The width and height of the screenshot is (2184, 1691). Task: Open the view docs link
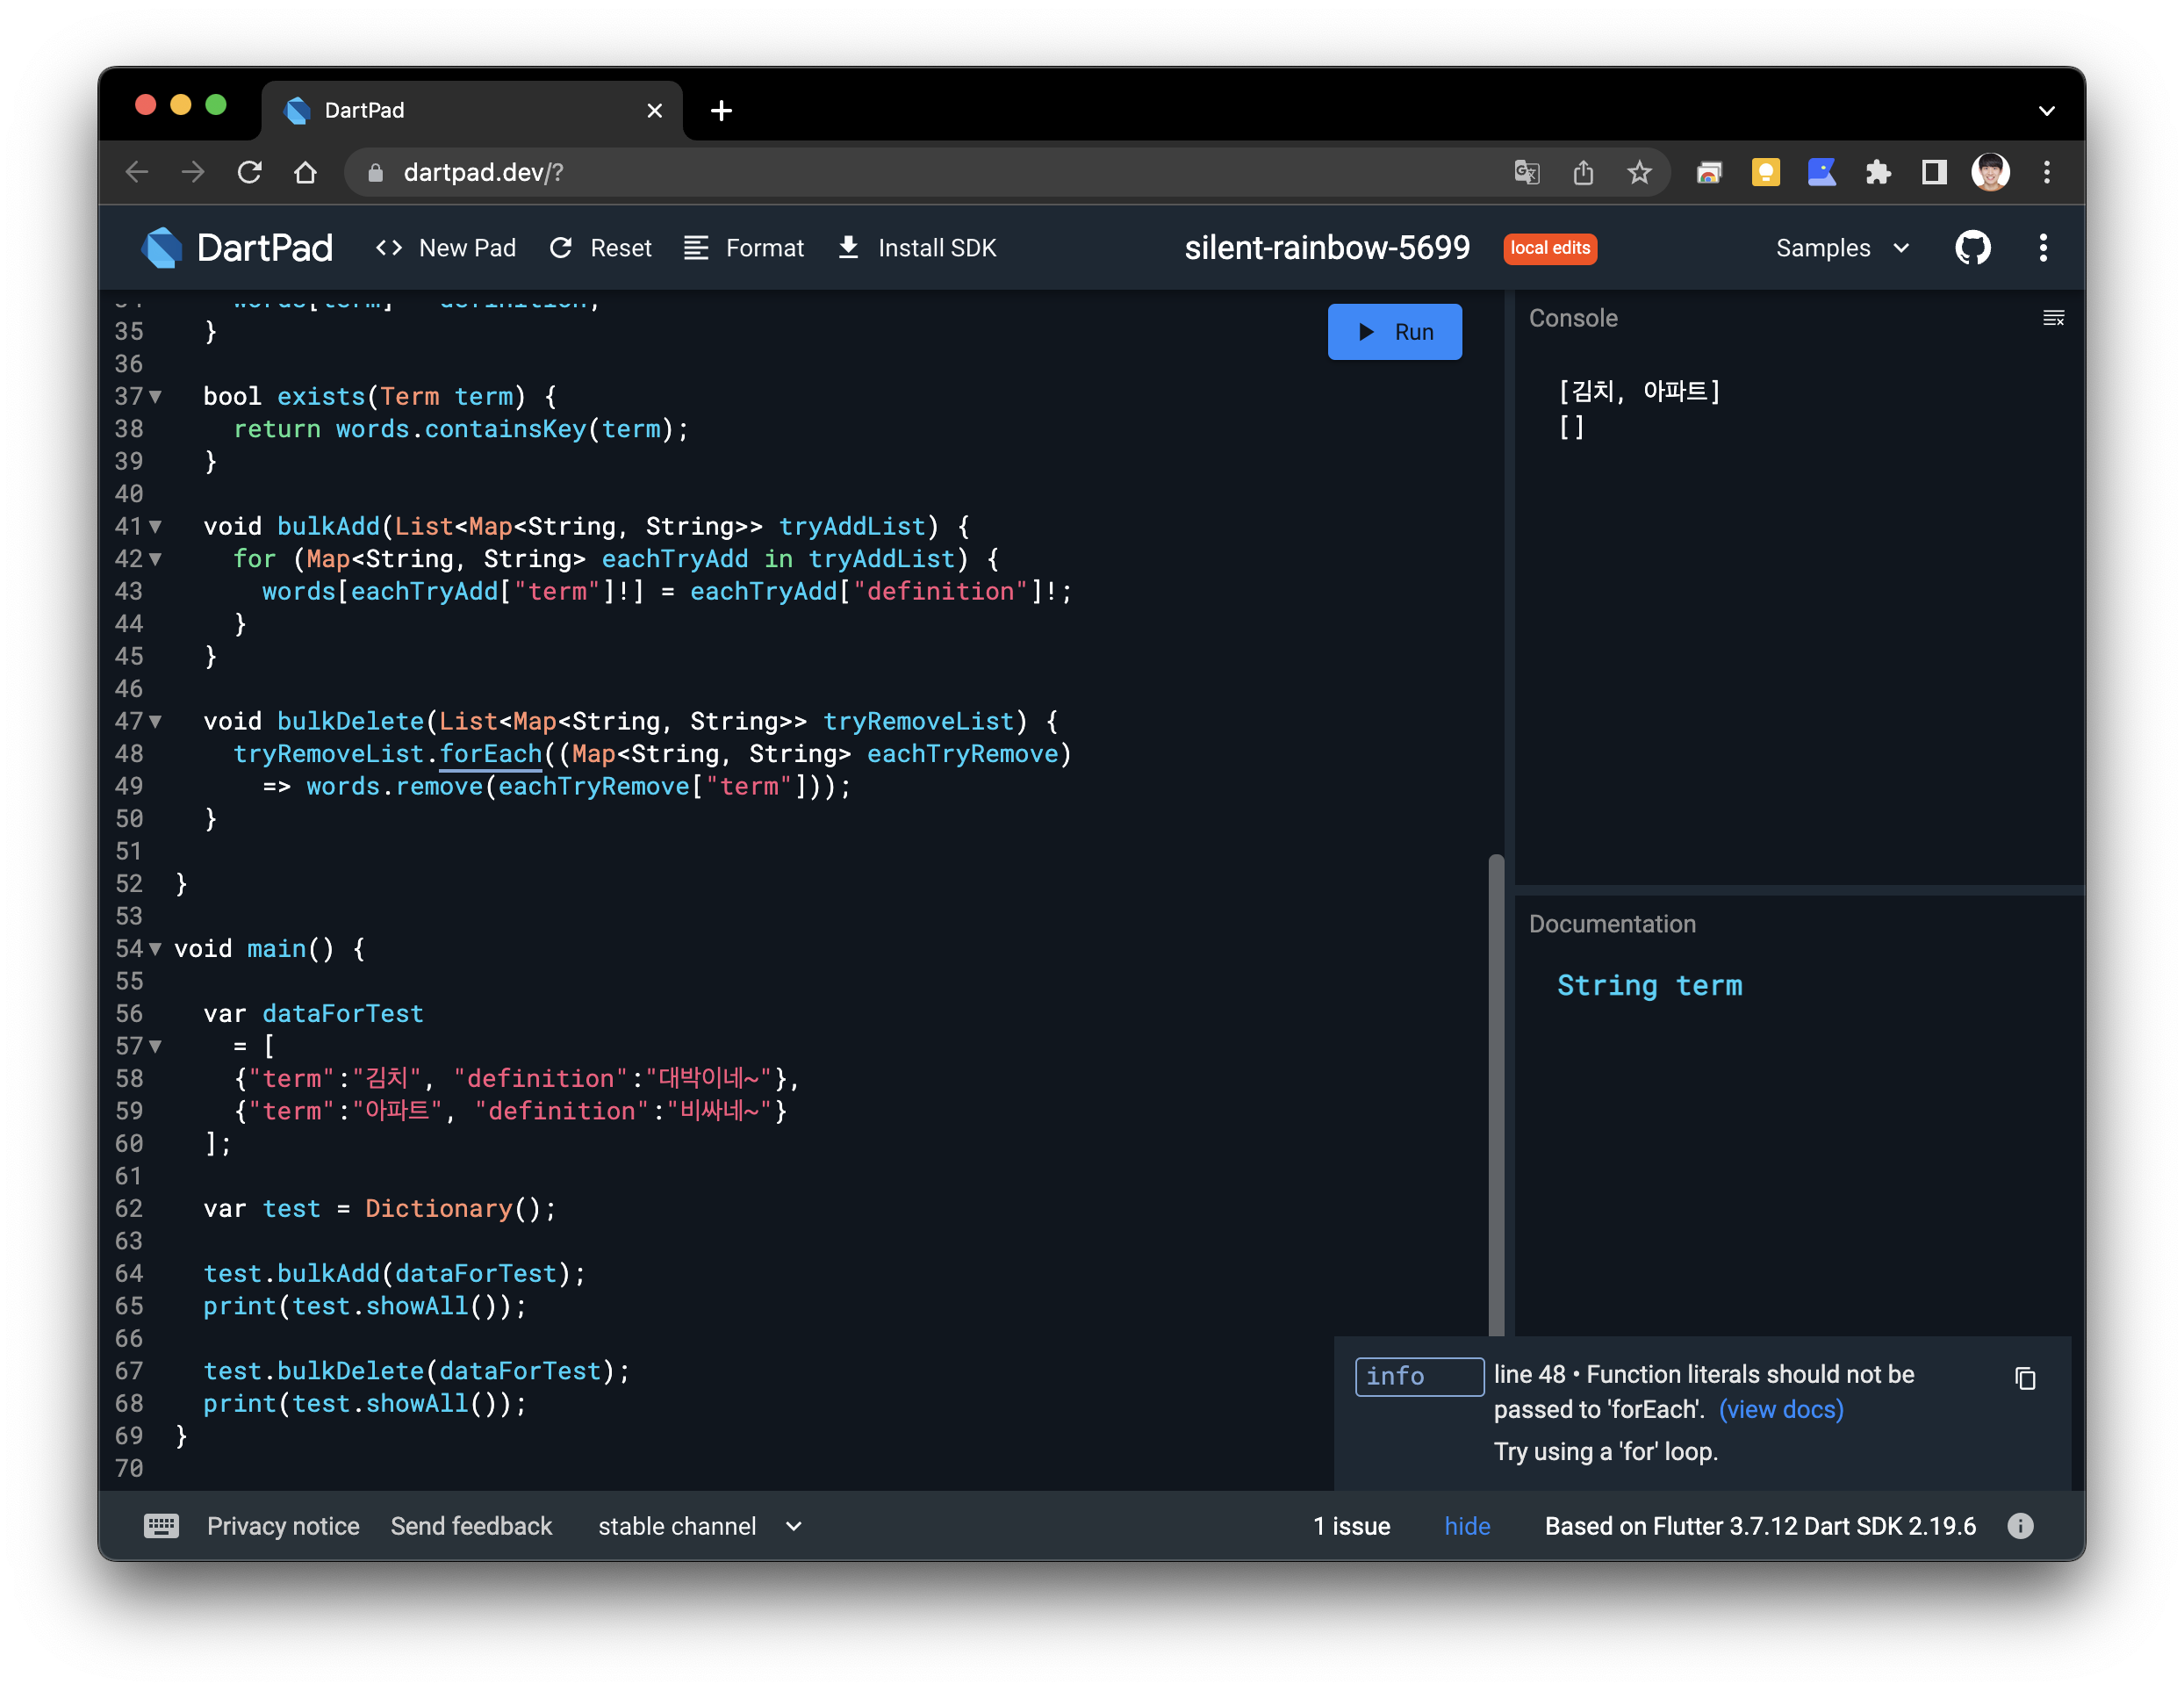[1780, 1409]
